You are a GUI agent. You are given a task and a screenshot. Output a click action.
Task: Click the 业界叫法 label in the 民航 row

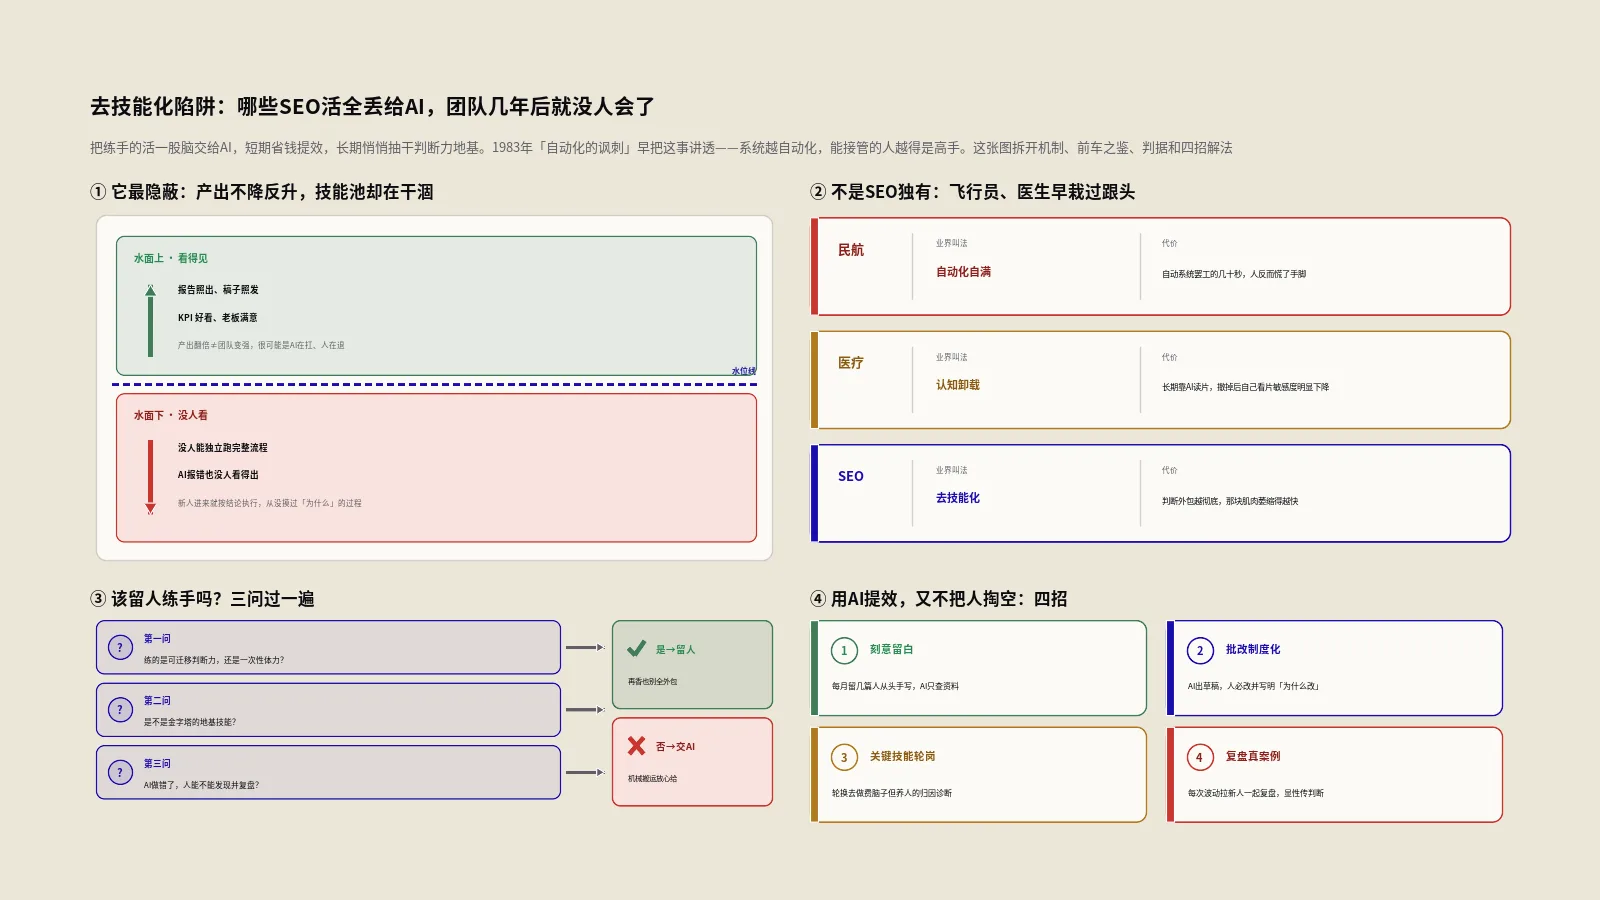point(952,243)
